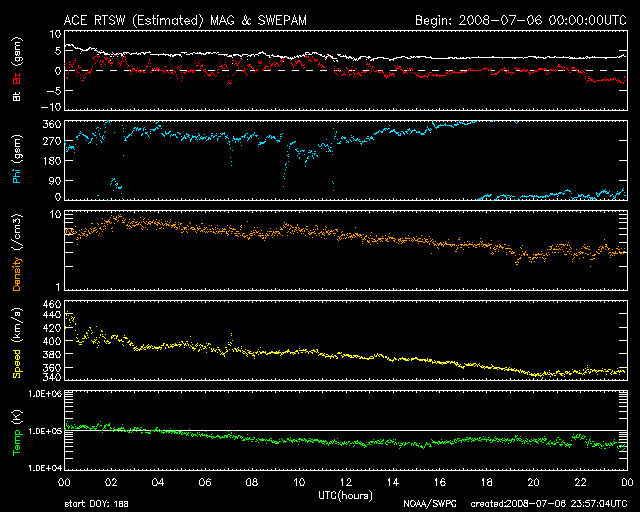Click the 08 hour label on time axis
This screenshot has height=512, width=640.
[x=252, y=482]
